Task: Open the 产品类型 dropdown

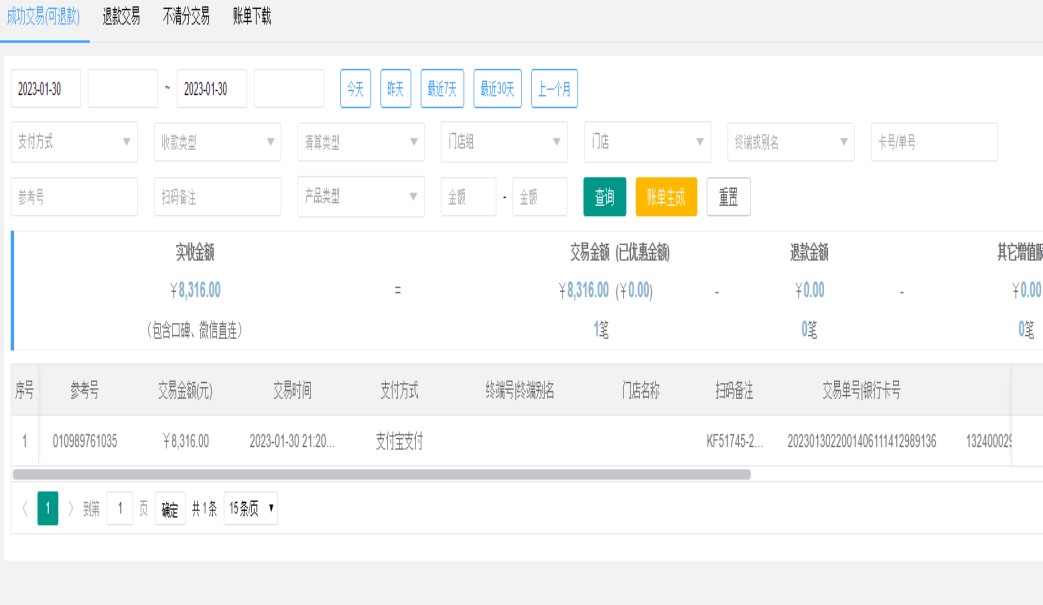Action: pos(360,197)
